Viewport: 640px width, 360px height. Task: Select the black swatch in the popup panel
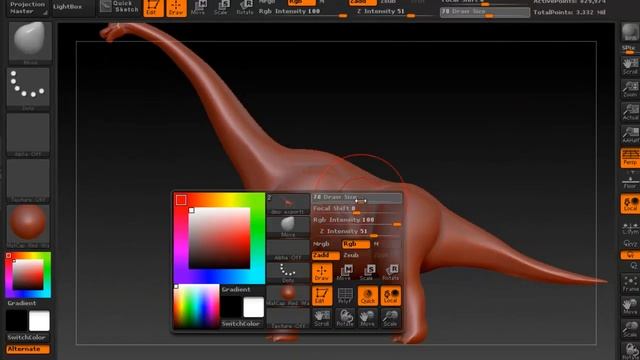coord(231,307)
